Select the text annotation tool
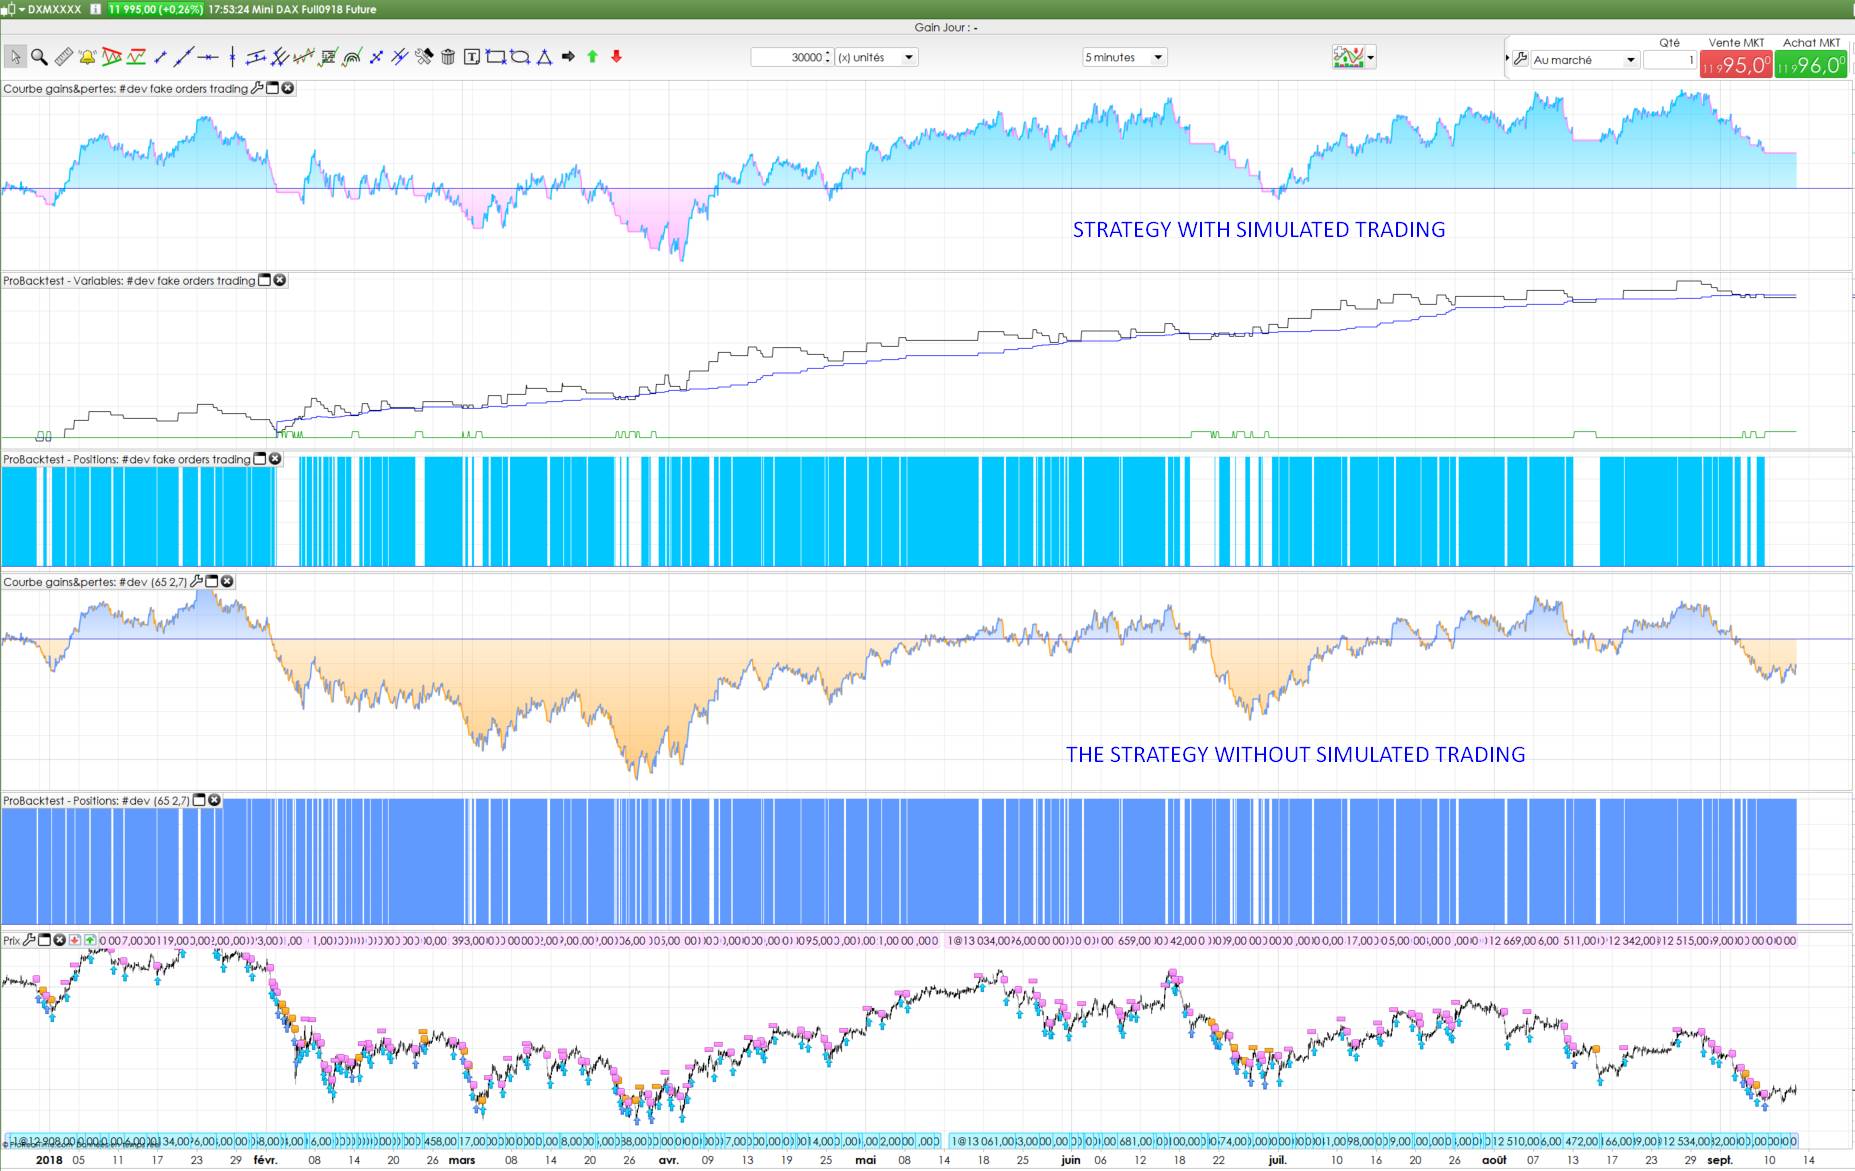The height and width of the screenshot is (1171, 1855). tap(472, 57)
